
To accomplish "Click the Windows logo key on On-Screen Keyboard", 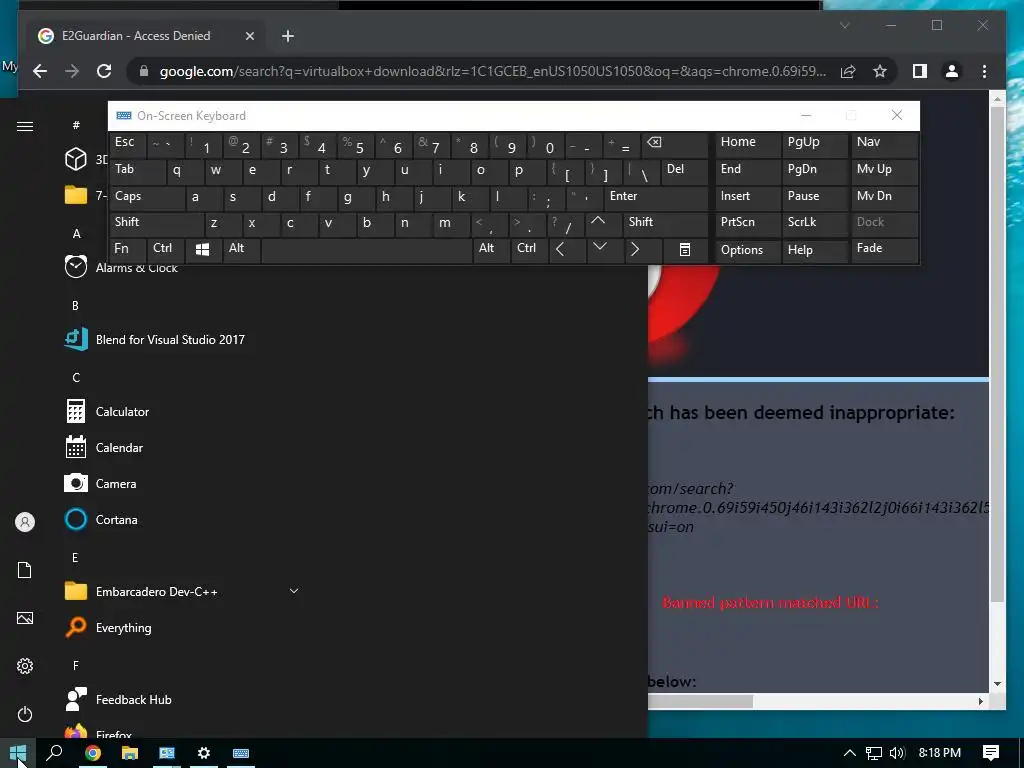I will pos(202,249).
